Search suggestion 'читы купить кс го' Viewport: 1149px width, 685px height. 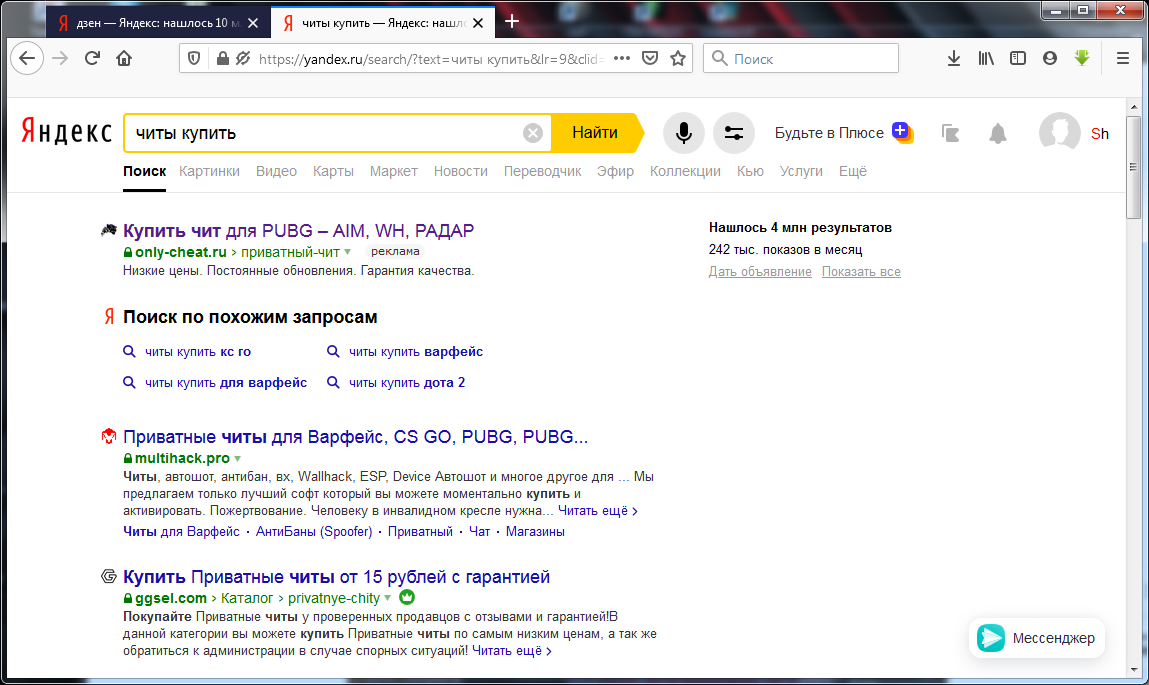198,352
